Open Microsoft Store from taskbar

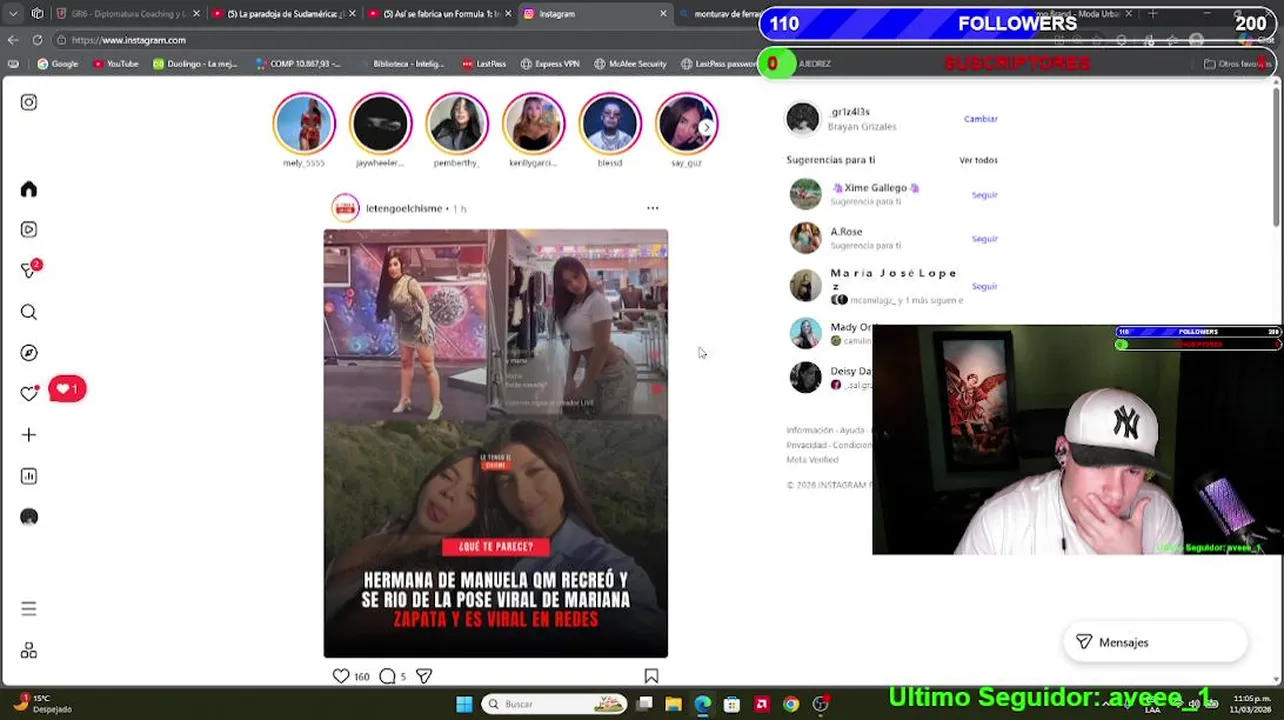pos(732,704)
